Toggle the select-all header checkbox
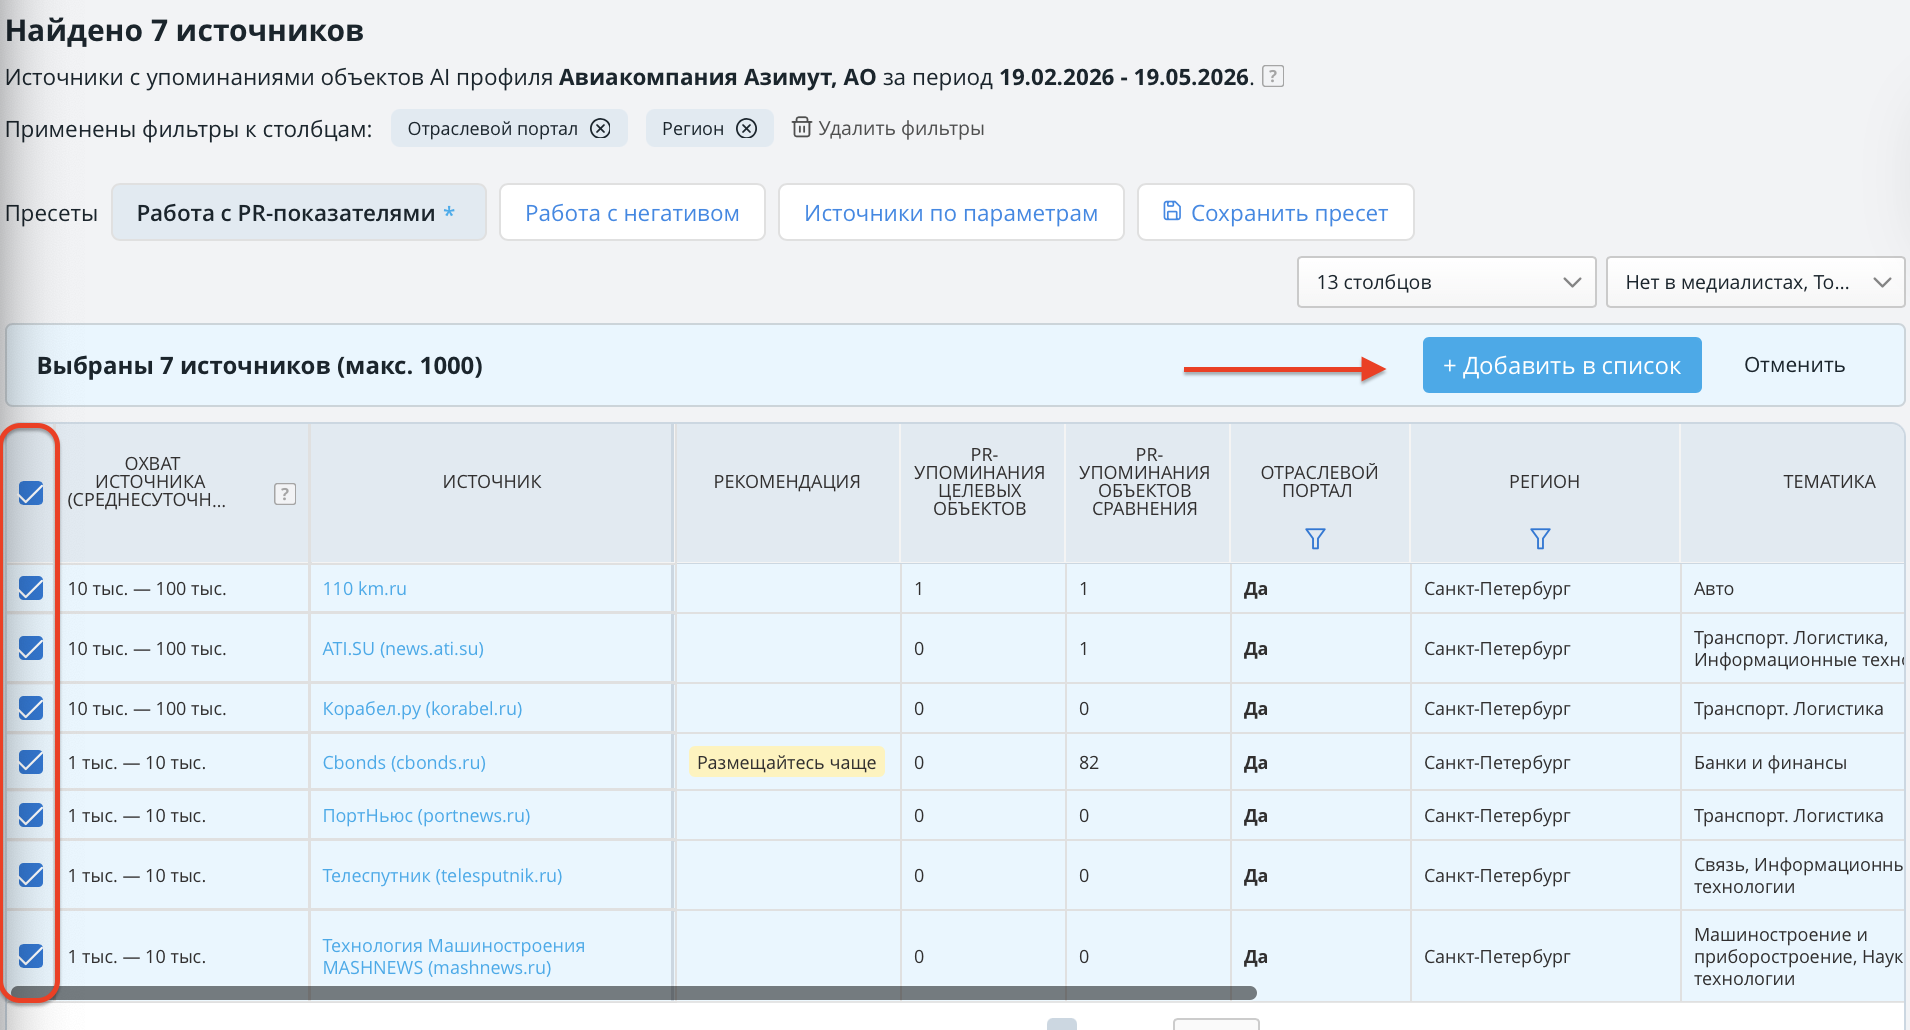The height and width of the screenshot is (1030, 1910). [x=31, y=492]
